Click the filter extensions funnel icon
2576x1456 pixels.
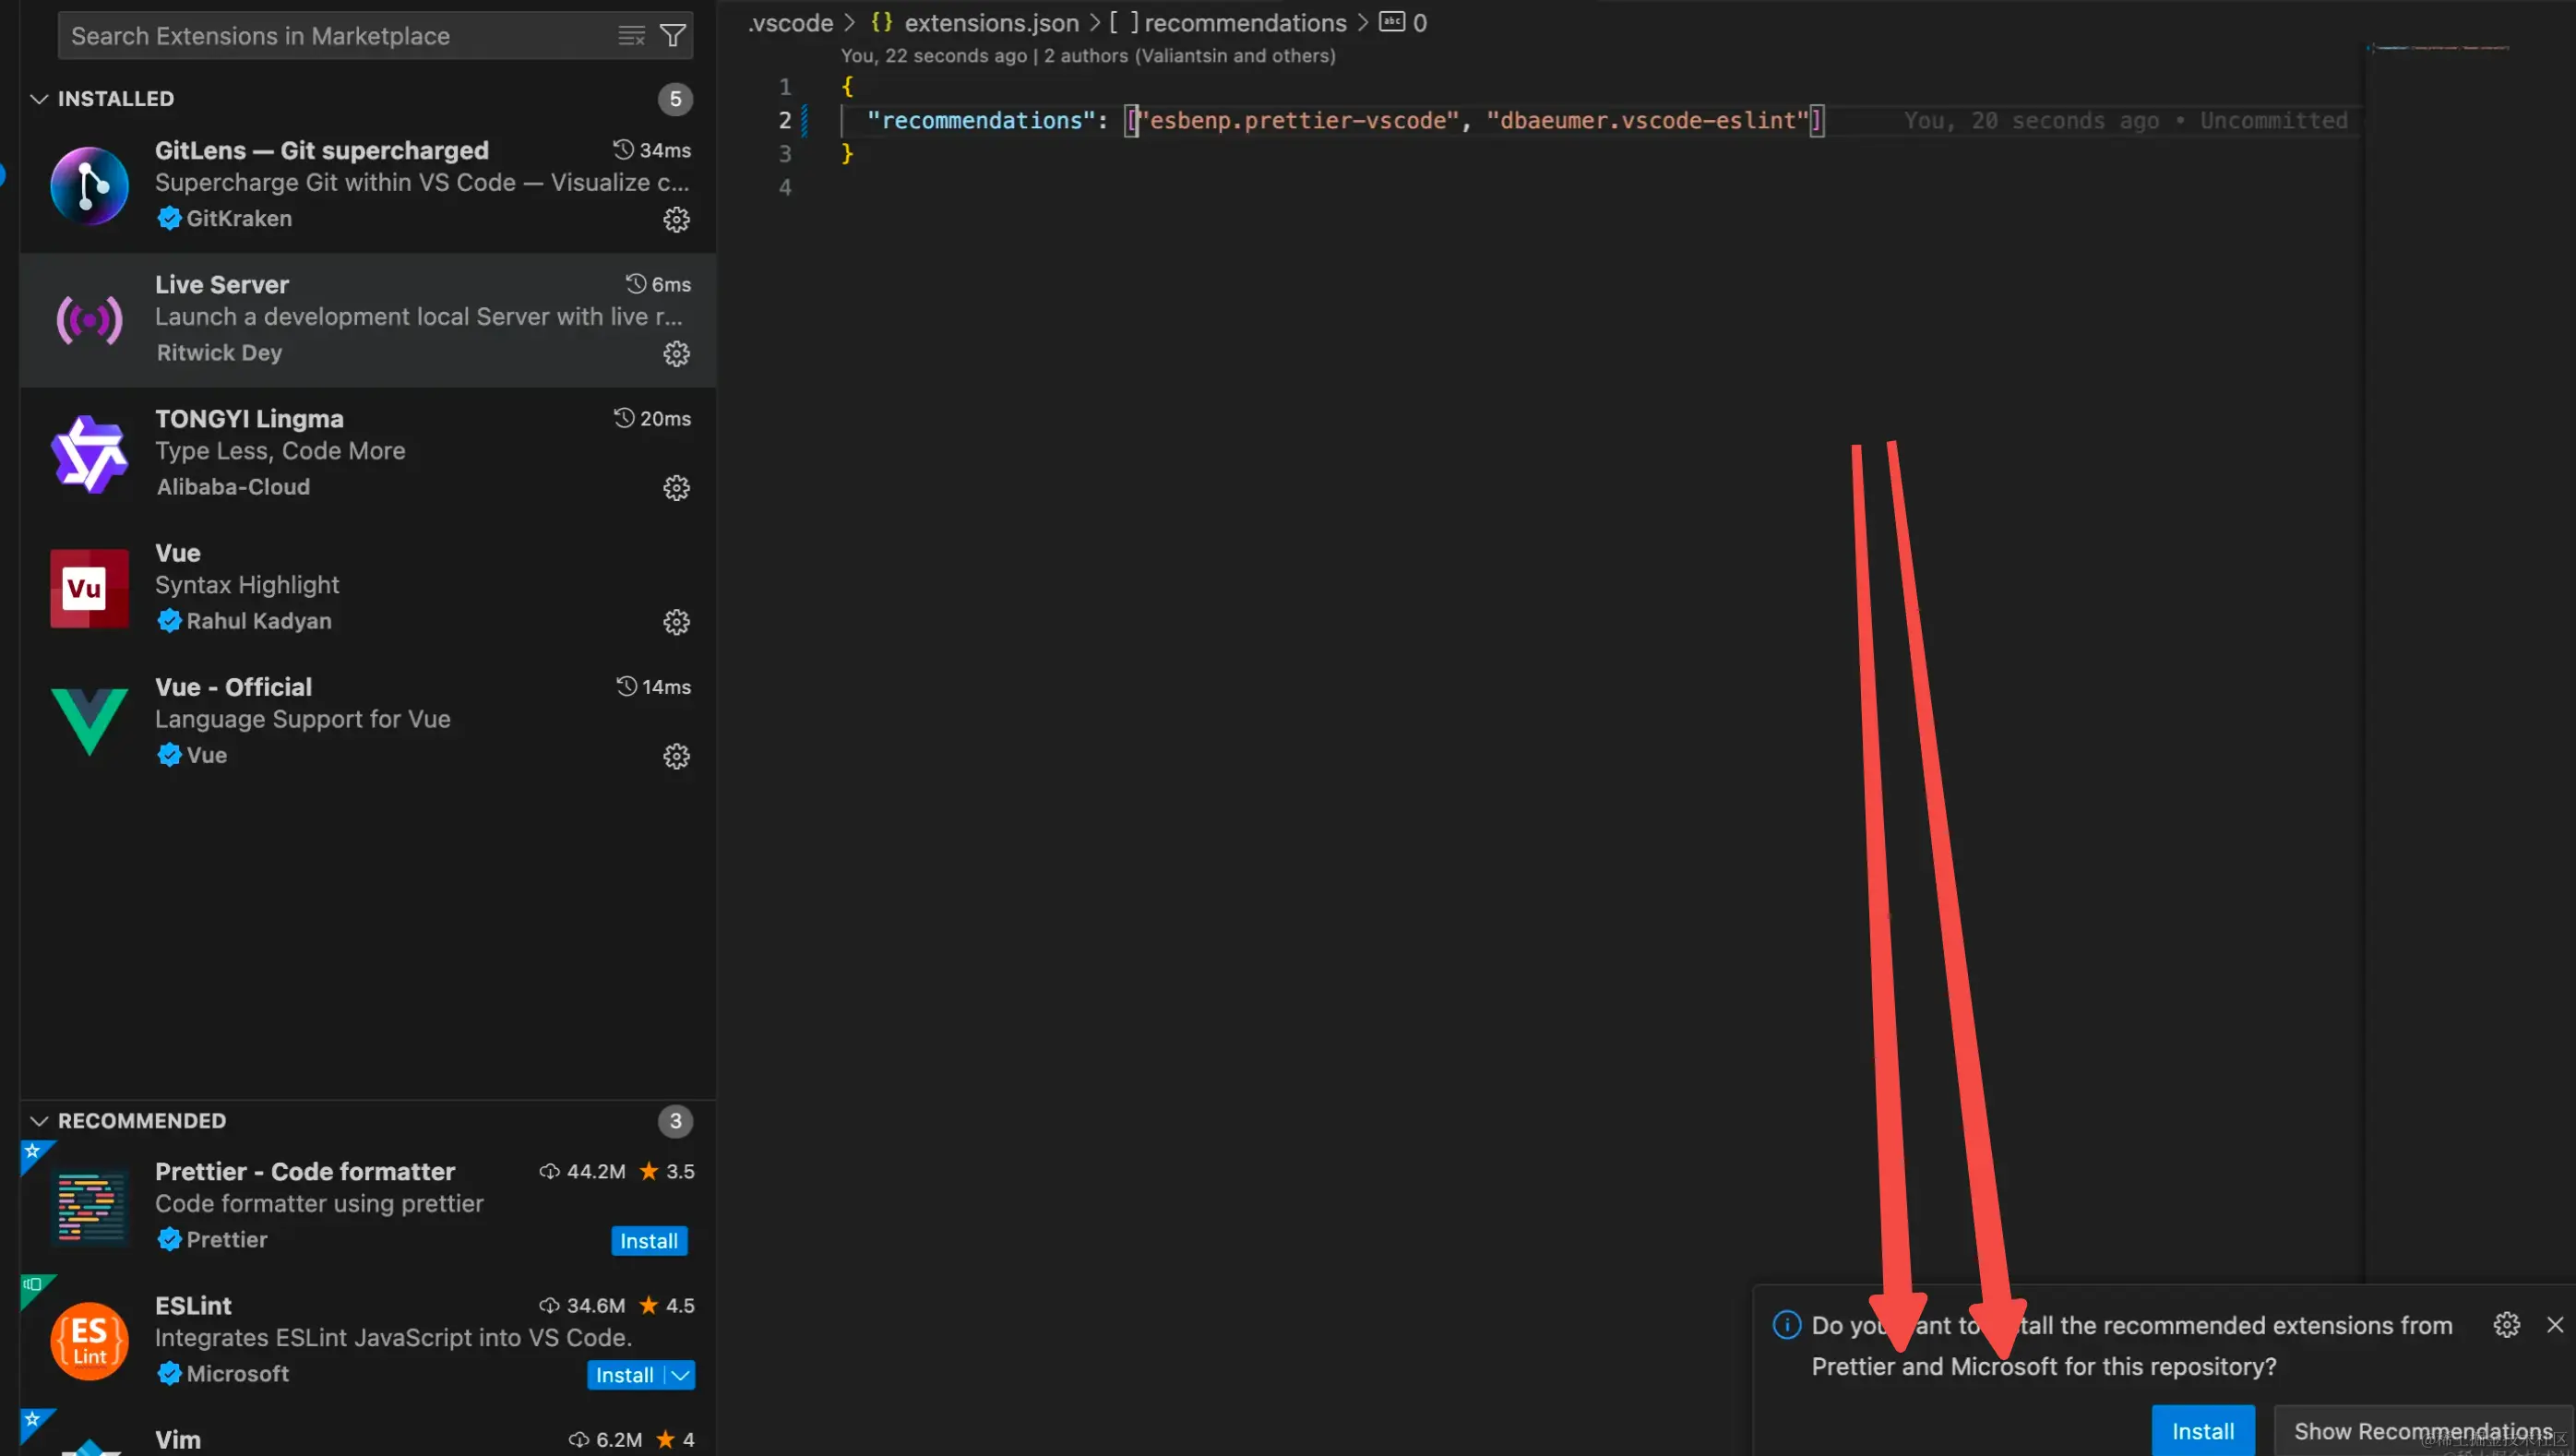tap(673, 36)
